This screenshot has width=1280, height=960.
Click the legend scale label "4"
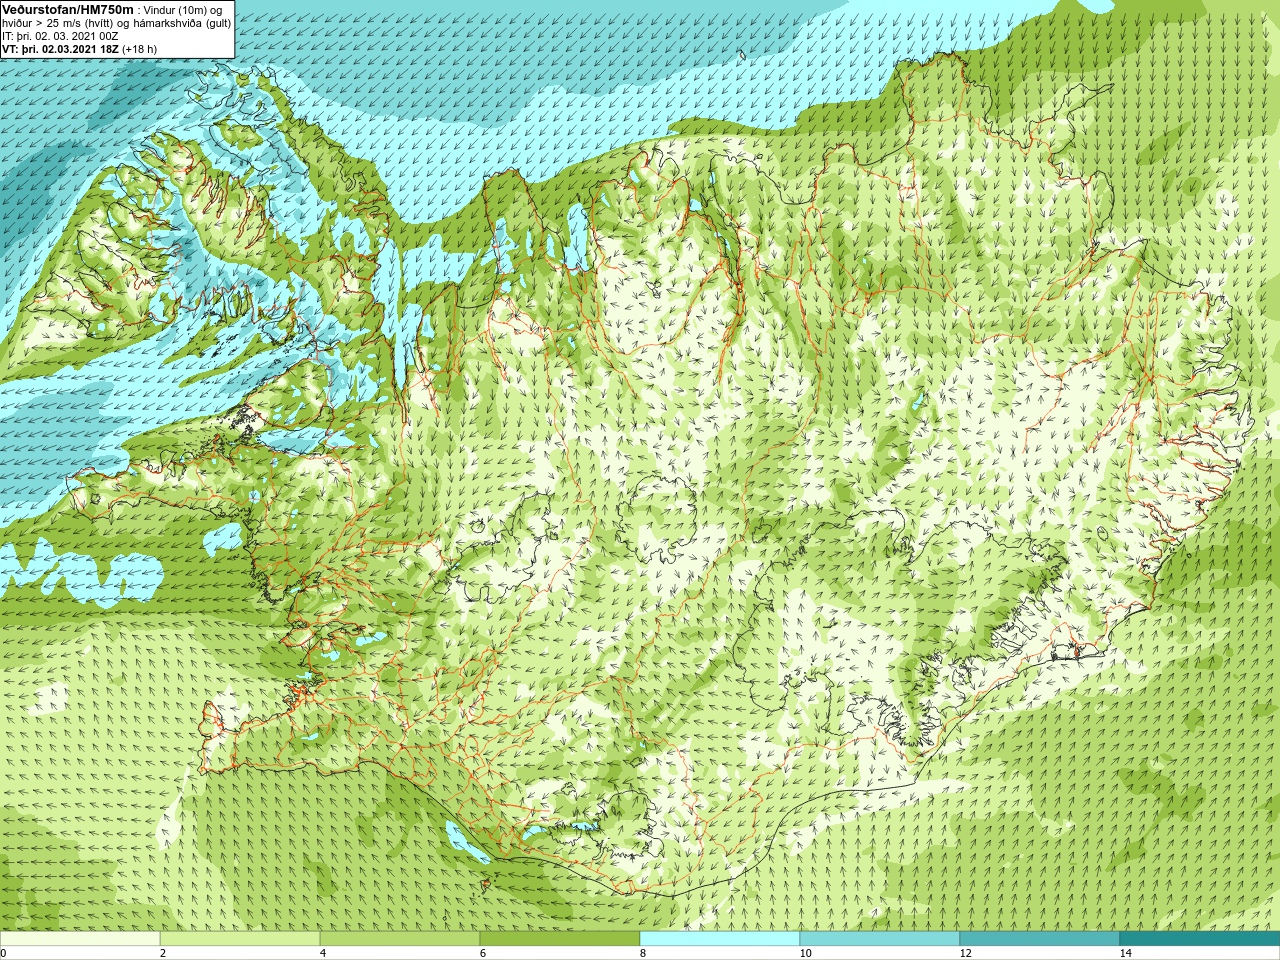click(323, 953)
